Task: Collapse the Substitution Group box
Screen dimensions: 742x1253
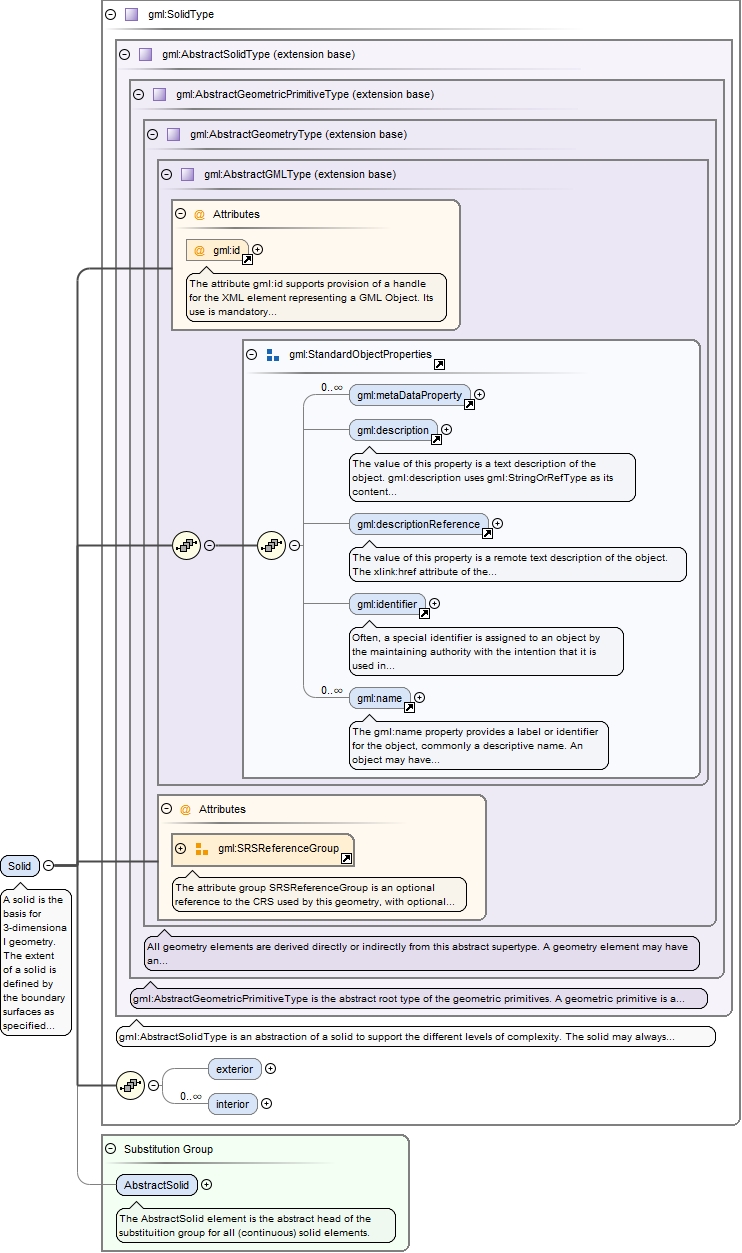Action: coord(110,1149)
